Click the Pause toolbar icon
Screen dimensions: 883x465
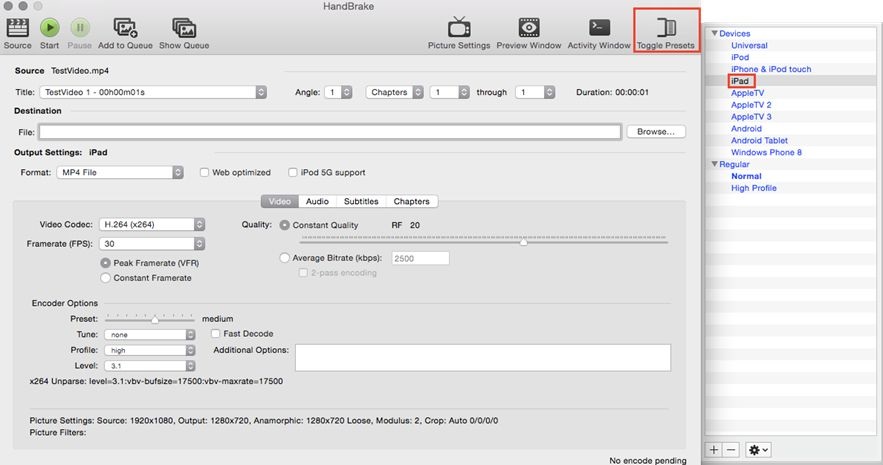(79, 28)
